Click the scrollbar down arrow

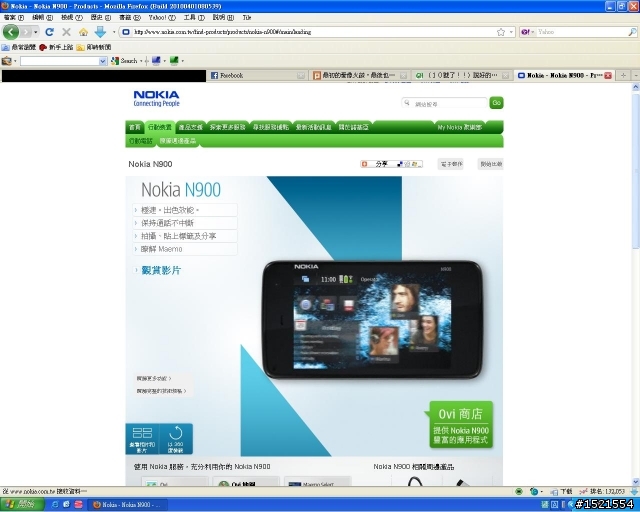tap(636, 482)
